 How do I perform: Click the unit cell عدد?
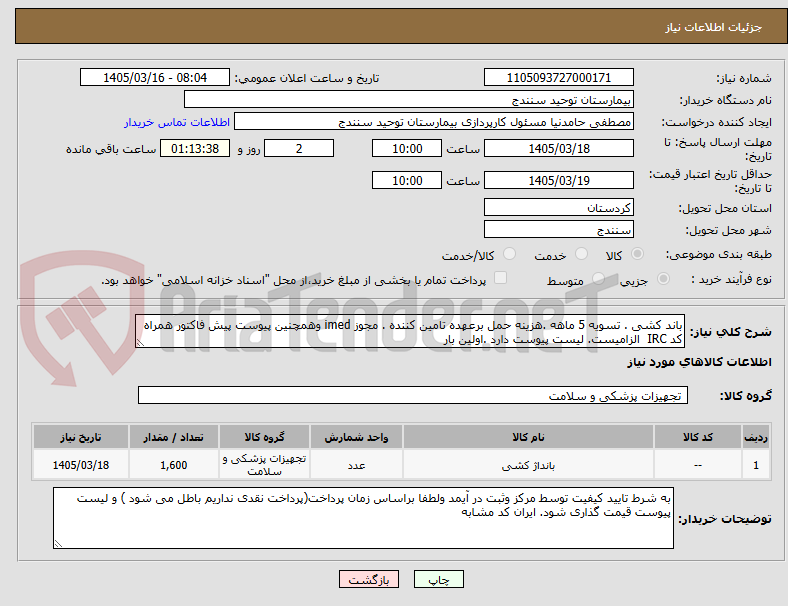coord(356,465)
